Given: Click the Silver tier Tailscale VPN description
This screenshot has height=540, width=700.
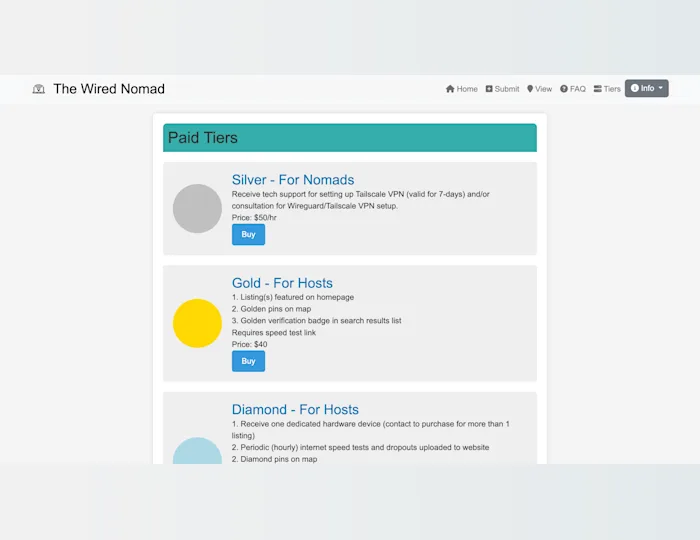Looking at the screenshot, I should click(361, 200).
